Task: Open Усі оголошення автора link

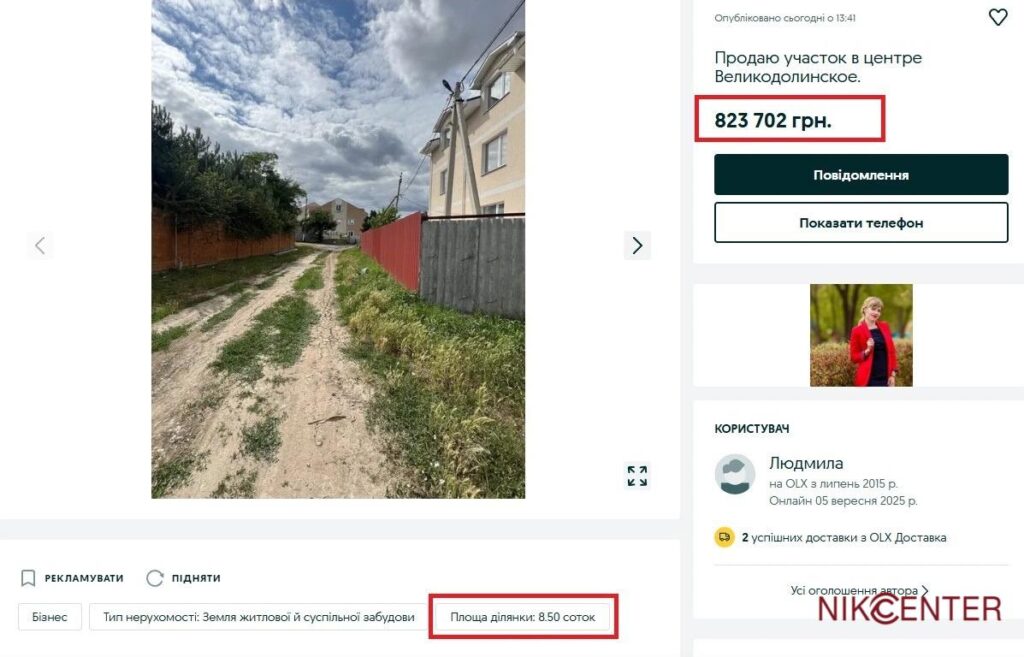Action: point(853,591)
